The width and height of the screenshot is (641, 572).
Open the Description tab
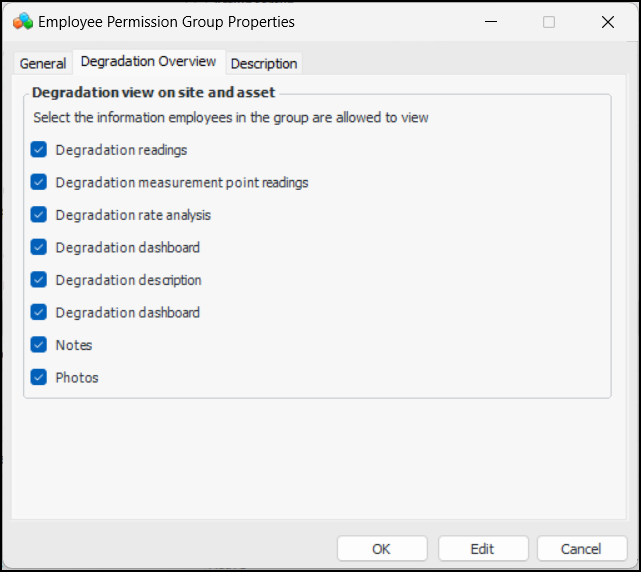264,63
